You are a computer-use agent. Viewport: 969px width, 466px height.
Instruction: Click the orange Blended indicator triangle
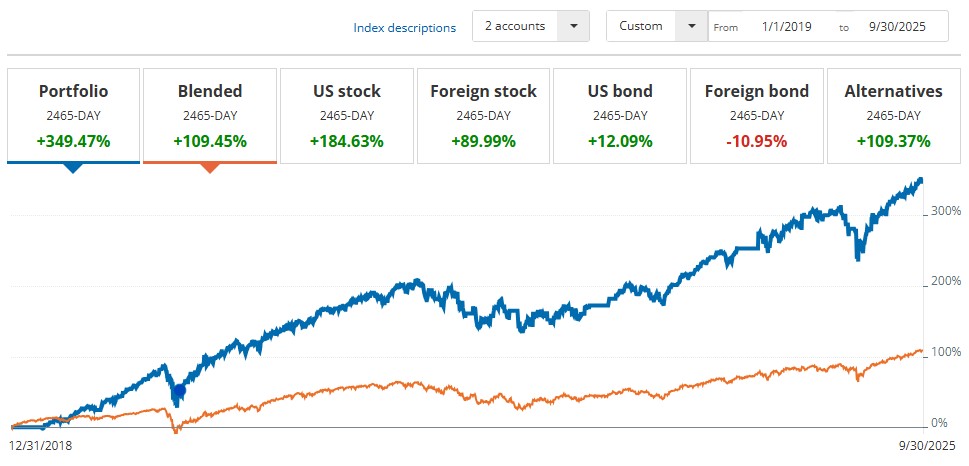tap(210, 168)
